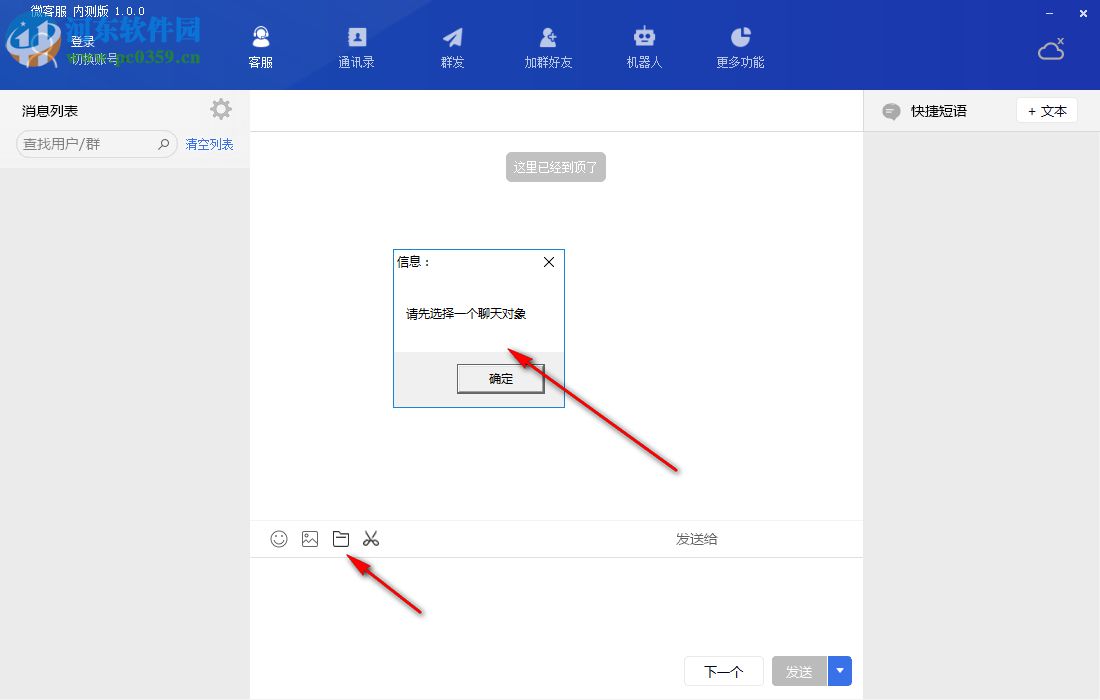Open the 发送 send options dropdown arrow
Viewport: 1100px width, 700px height.
839,671
